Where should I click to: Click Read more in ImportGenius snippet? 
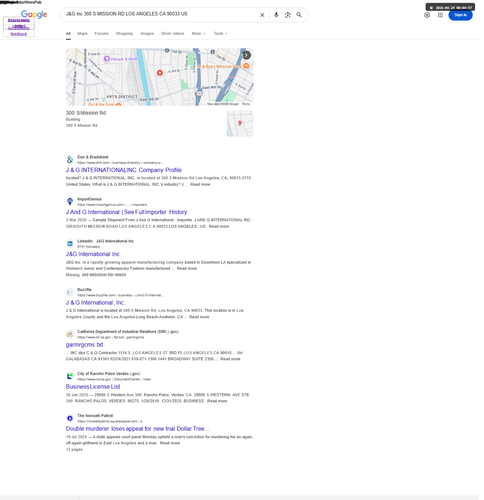(x=219, y=226)
